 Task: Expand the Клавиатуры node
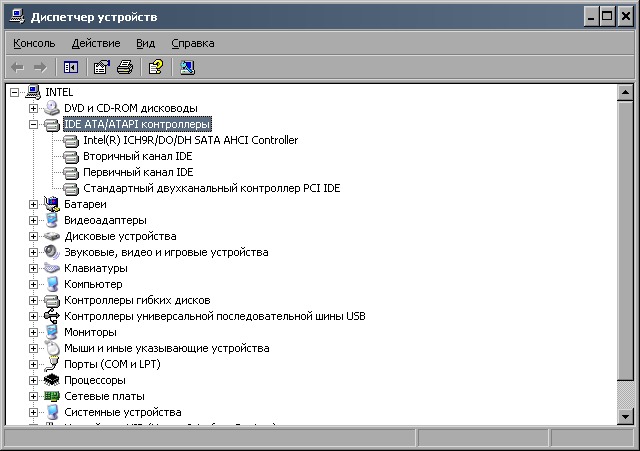(x=33, y=268)
